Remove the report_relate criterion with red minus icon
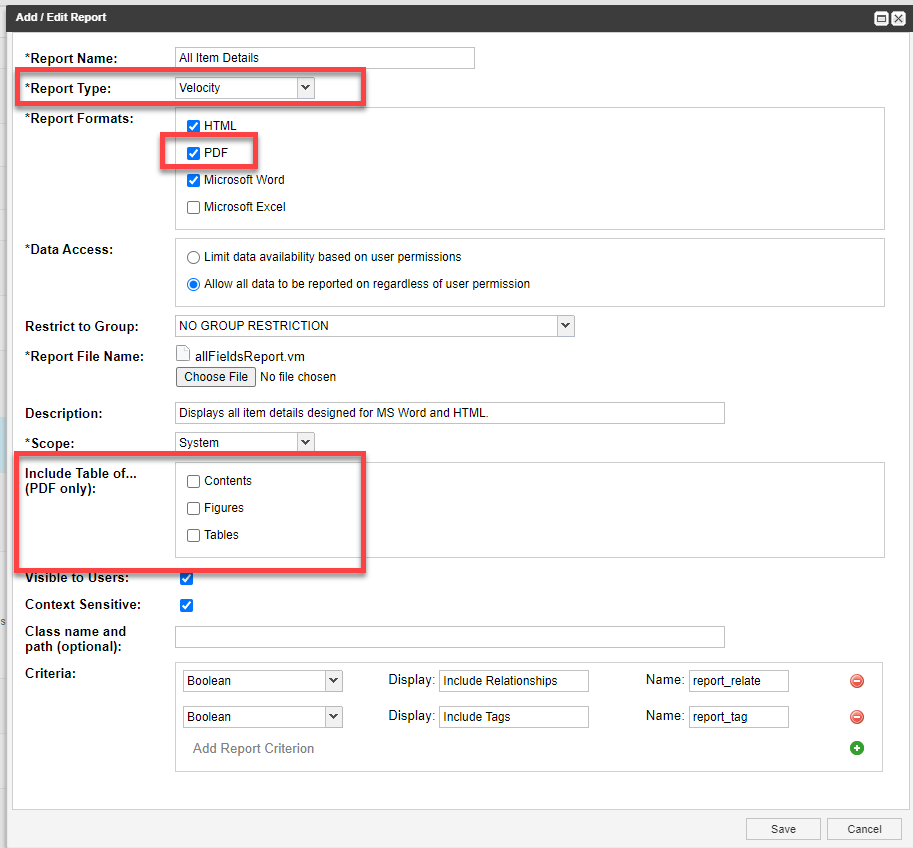This screenshot has height=848, width=913. point(857,681)
